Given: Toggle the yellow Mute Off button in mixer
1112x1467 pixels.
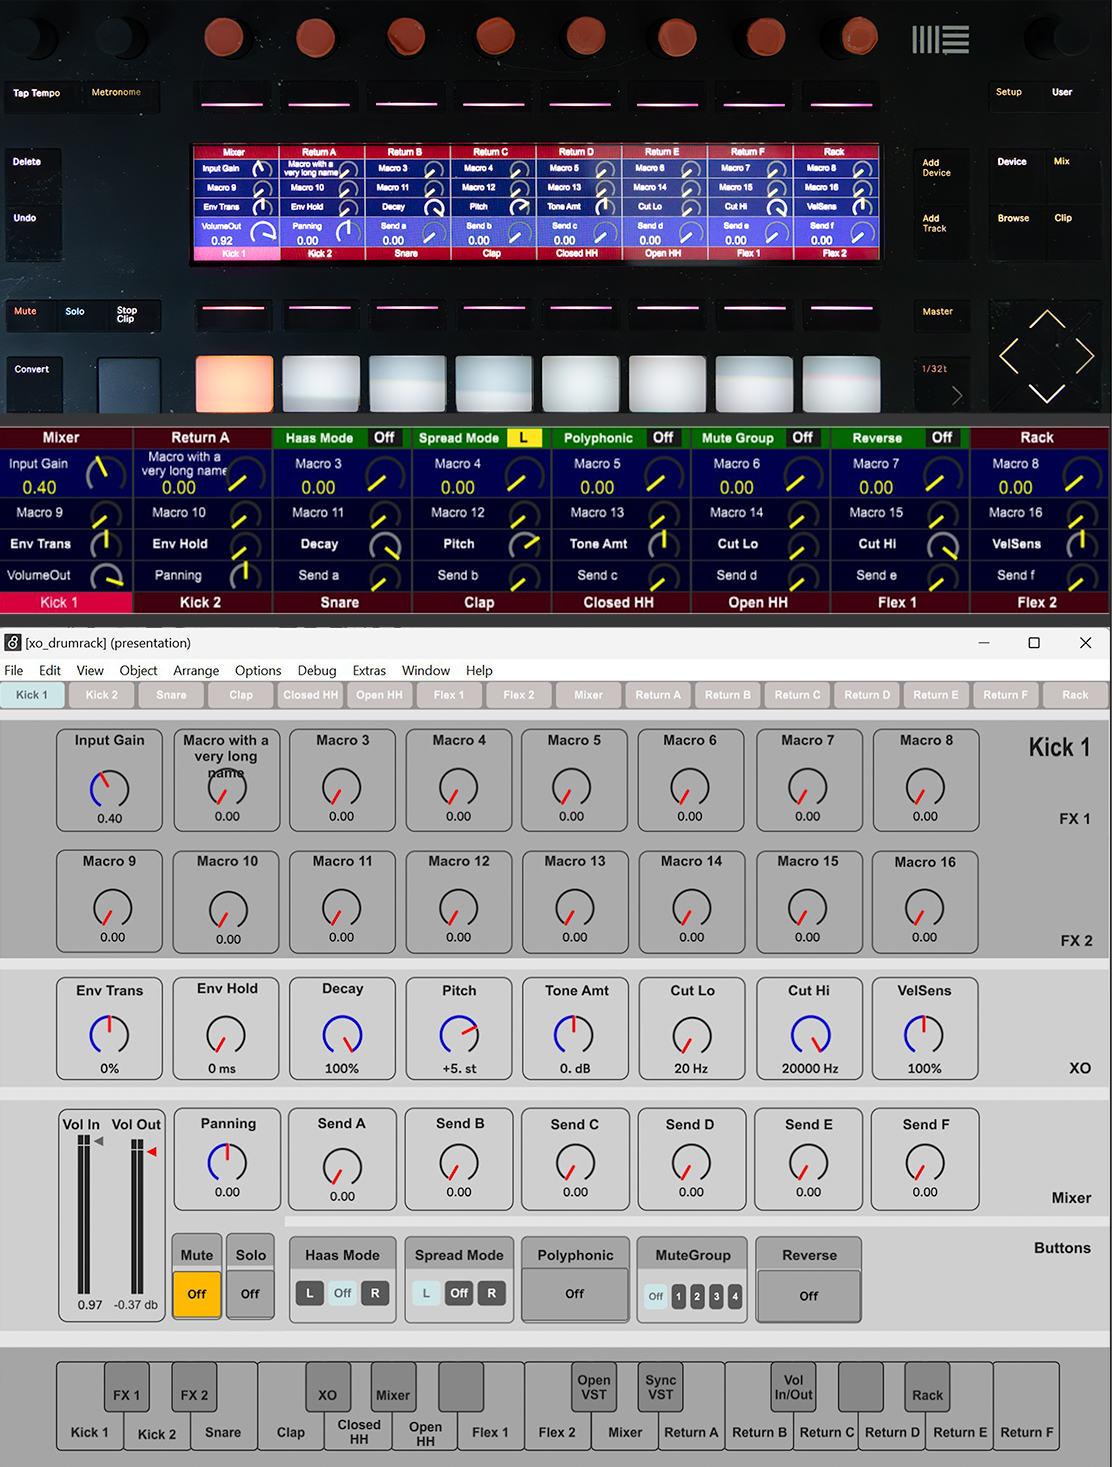Looking at the screenshot, I should [x=197, y=1294].
